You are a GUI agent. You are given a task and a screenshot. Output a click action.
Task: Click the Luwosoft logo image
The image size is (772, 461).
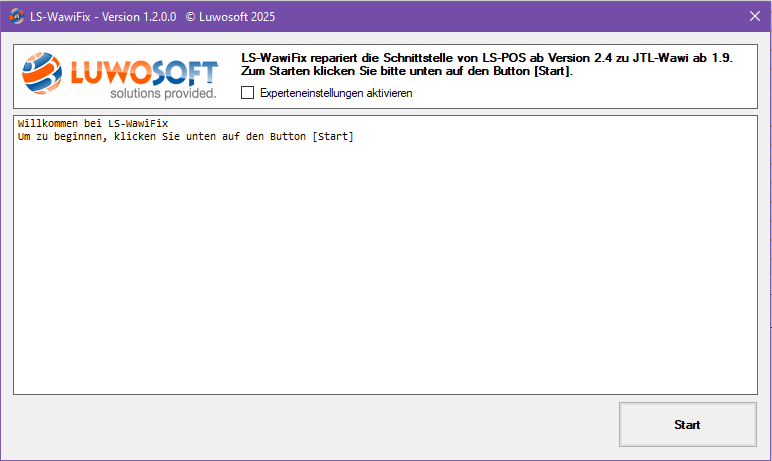coord(120,75)
